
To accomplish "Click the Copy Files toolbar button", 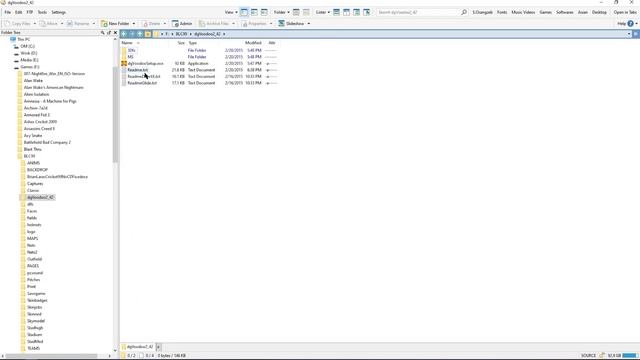I will coord(17,24).
